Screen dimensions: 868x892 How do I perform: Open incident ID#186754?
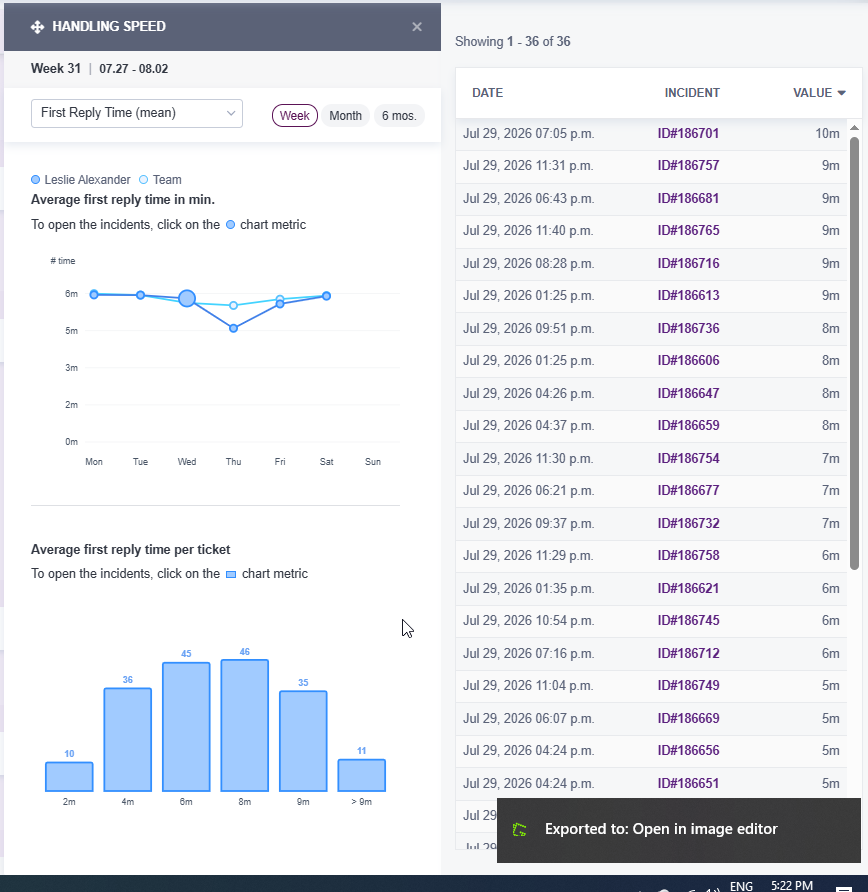pyautogui.click(x=688, y=458)
